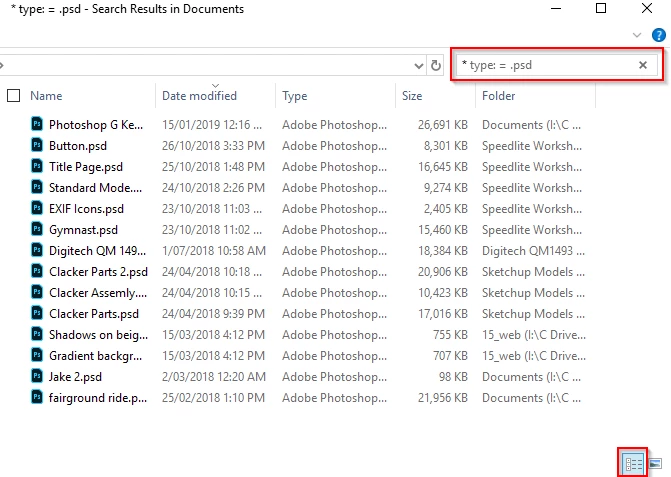Click the Digitech QM1493 folder cell
Viewport: 671px width, 477px height.
tap(533, 250)
